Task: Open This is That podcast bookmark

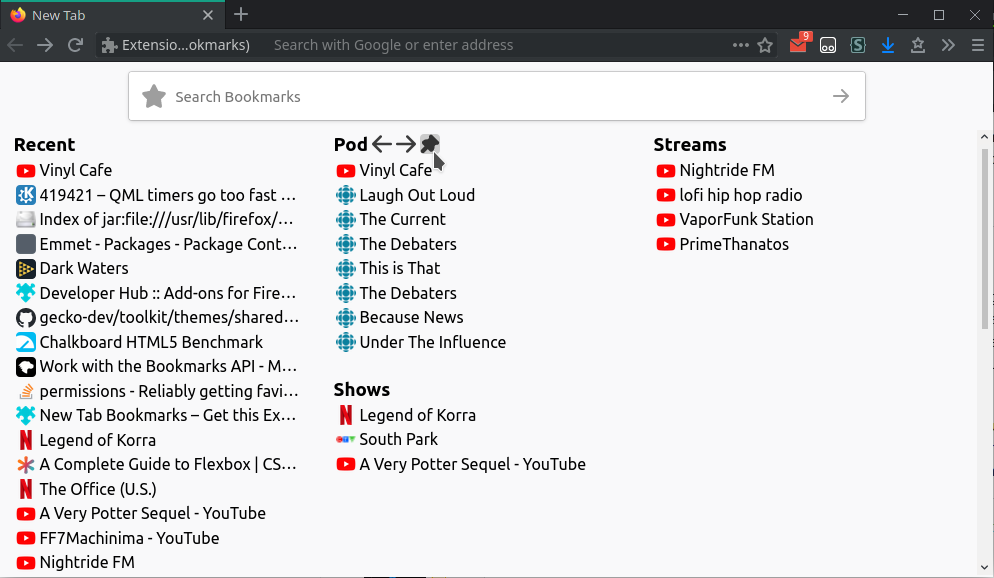Action: [388, 269]
